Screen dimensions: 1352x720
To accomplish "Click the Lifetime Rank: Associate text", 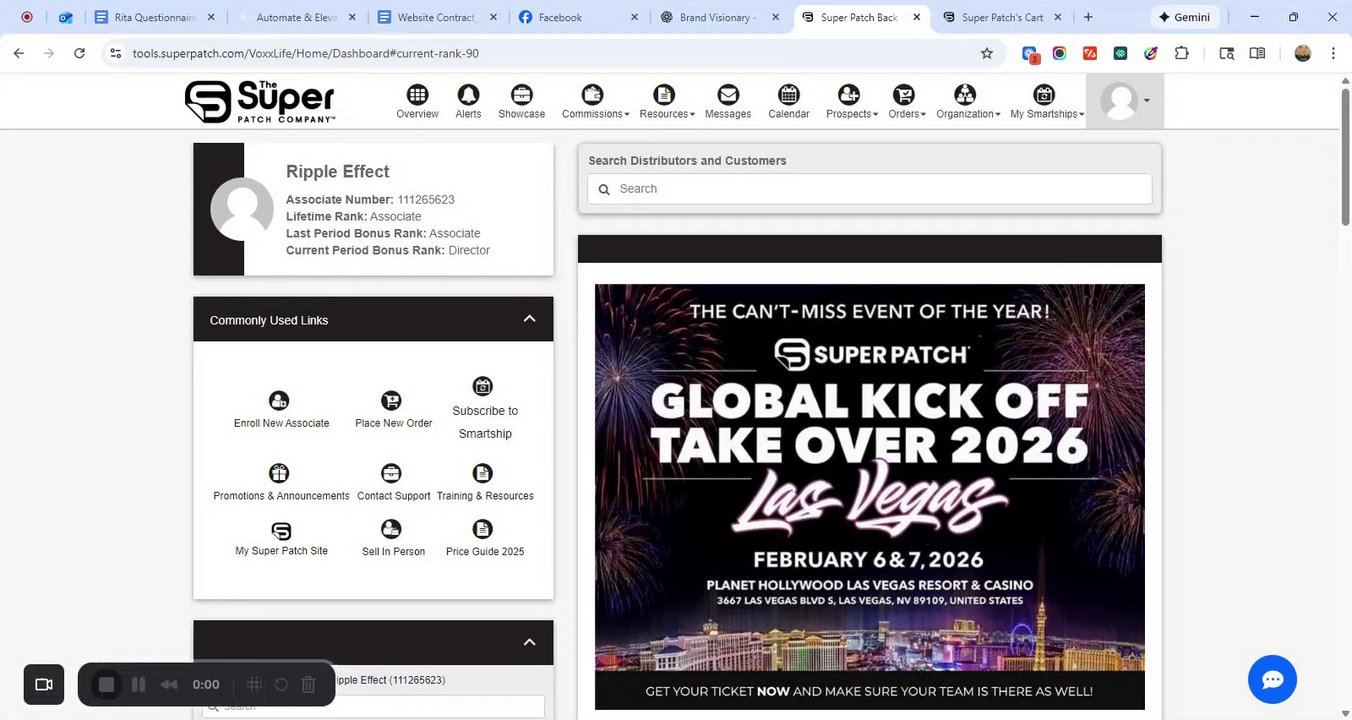I will 353,217.
